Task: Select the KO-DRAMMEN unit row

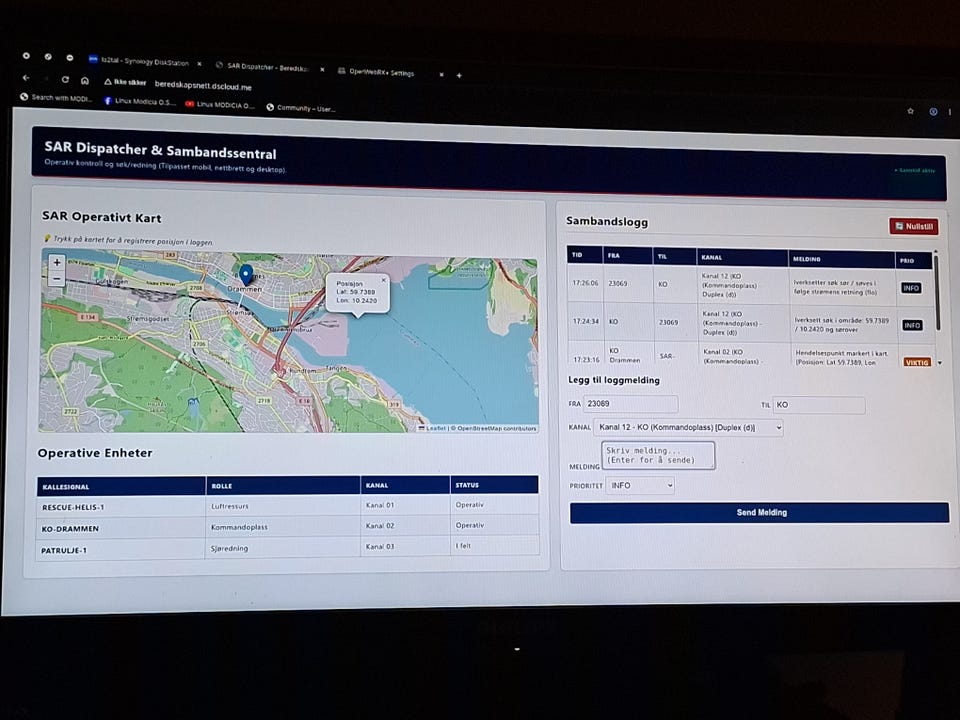Action: coord(288,527)
